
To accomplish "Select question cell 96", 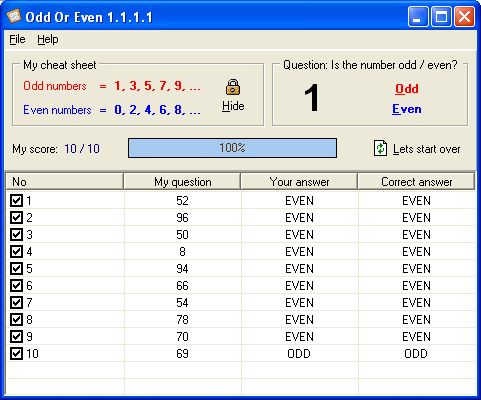I will tap(182, 218).
